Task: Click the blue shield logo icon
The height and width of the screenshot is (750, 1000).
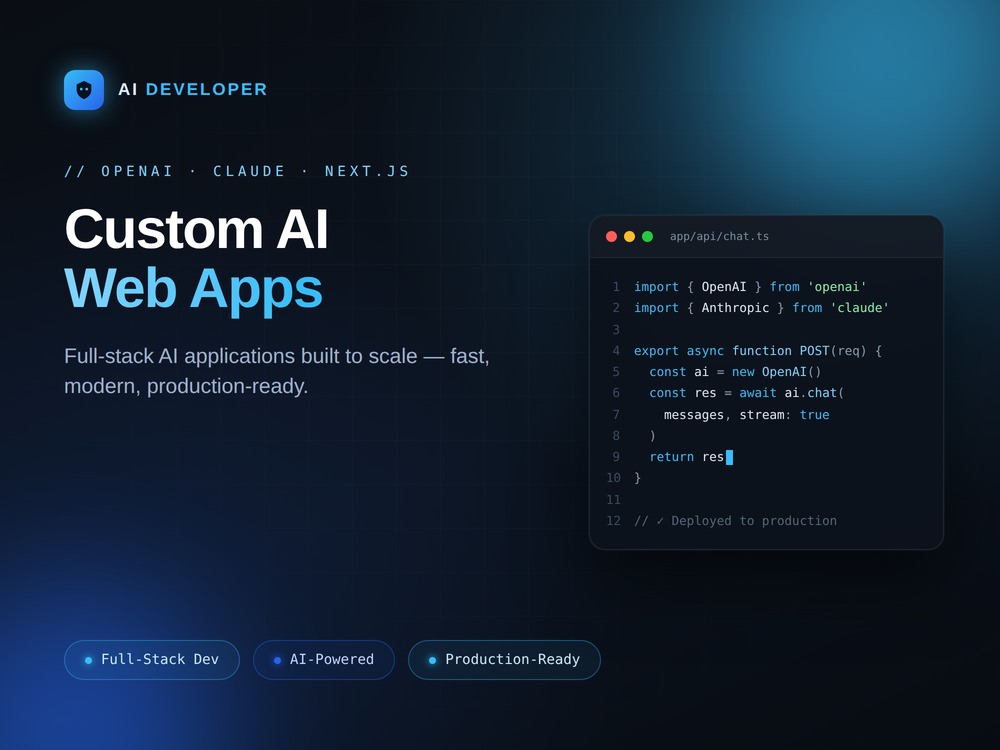Action: [84, 90]
